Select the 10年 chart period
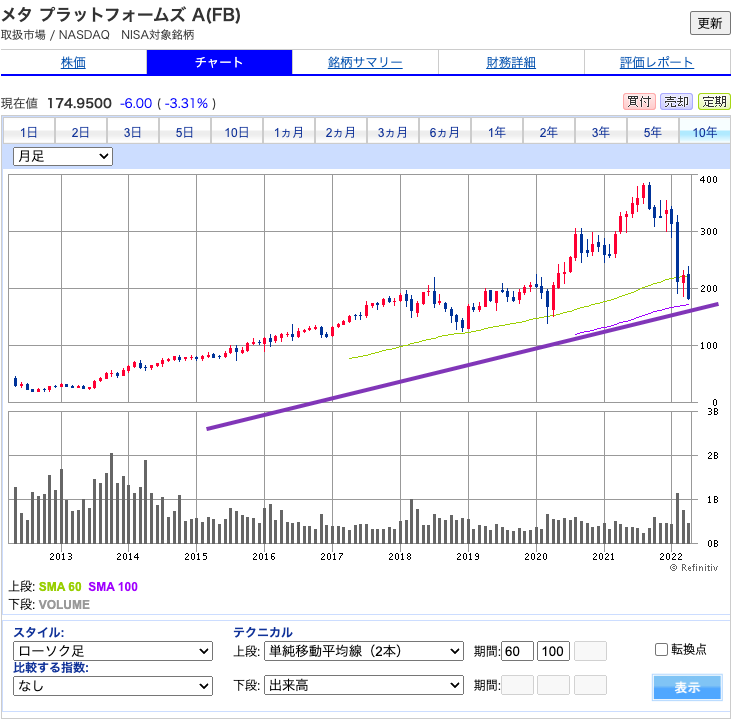Viewport: 736px width, 724px height. coord(705,132)
